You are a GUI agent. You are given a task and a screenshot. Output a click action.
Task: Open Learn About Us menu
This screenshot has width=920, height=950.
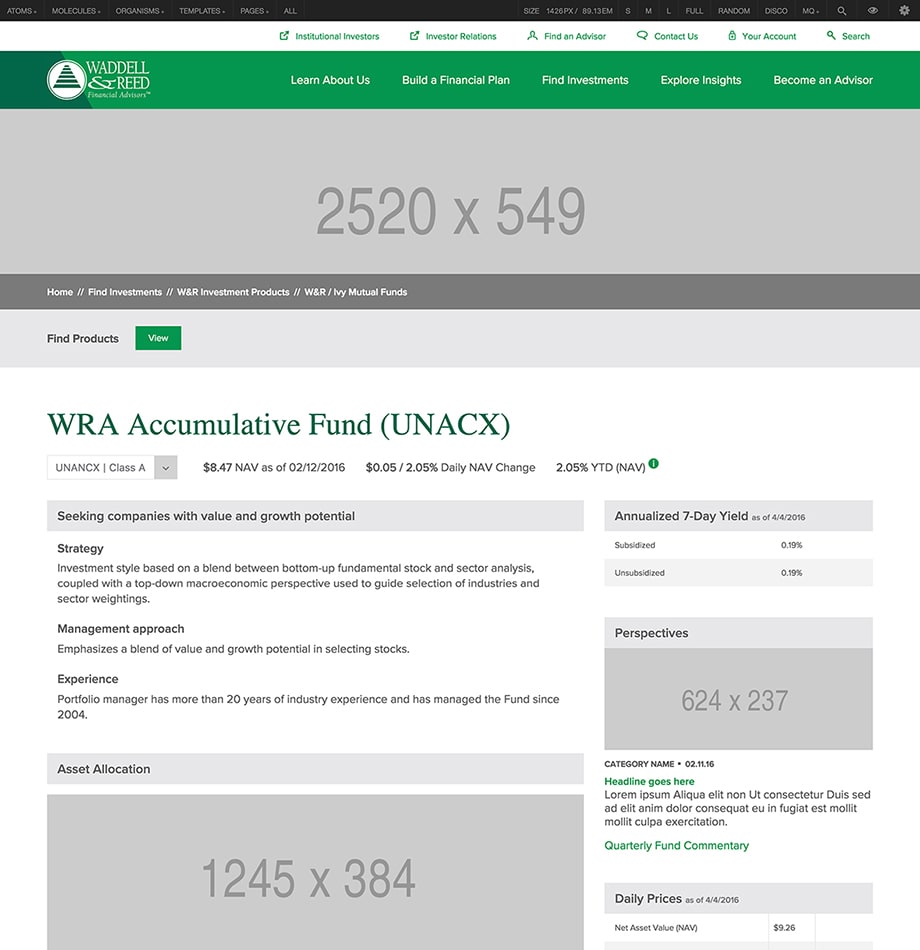[x=330, y=80]
